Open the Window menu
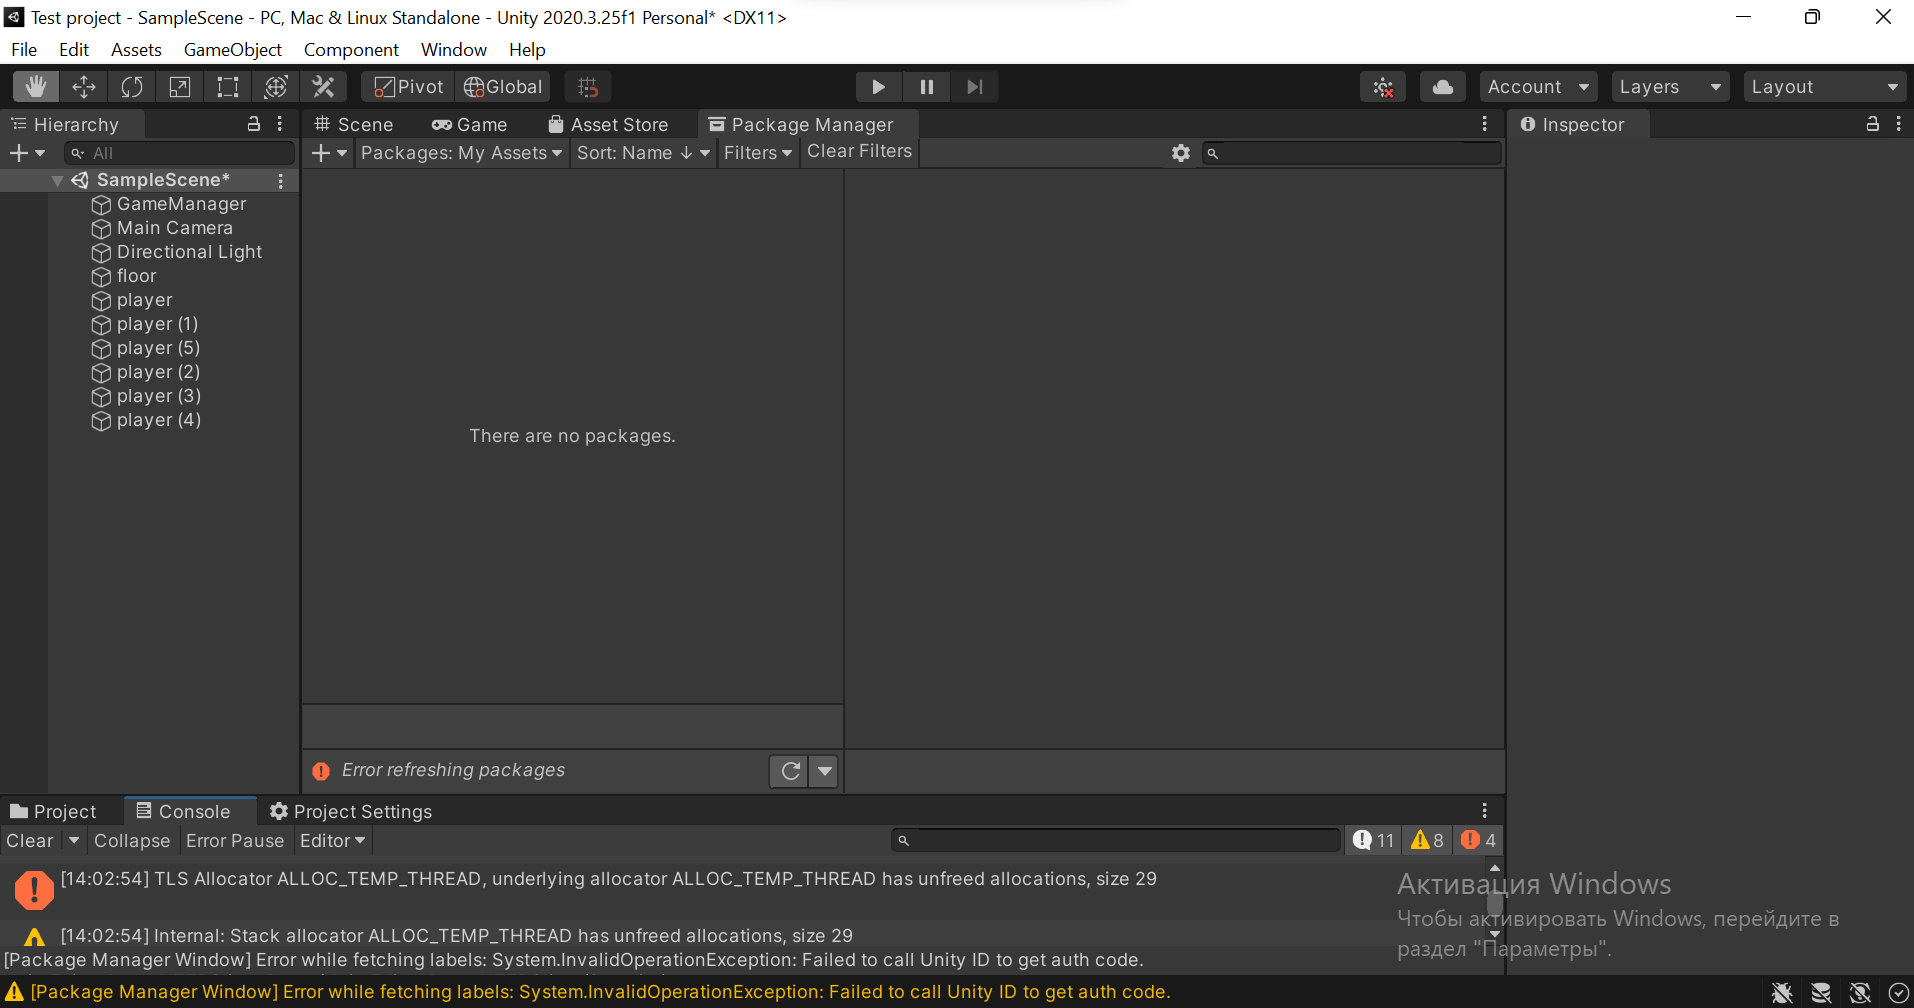This screenshot has width=1914, height=1008. [454, 50]
